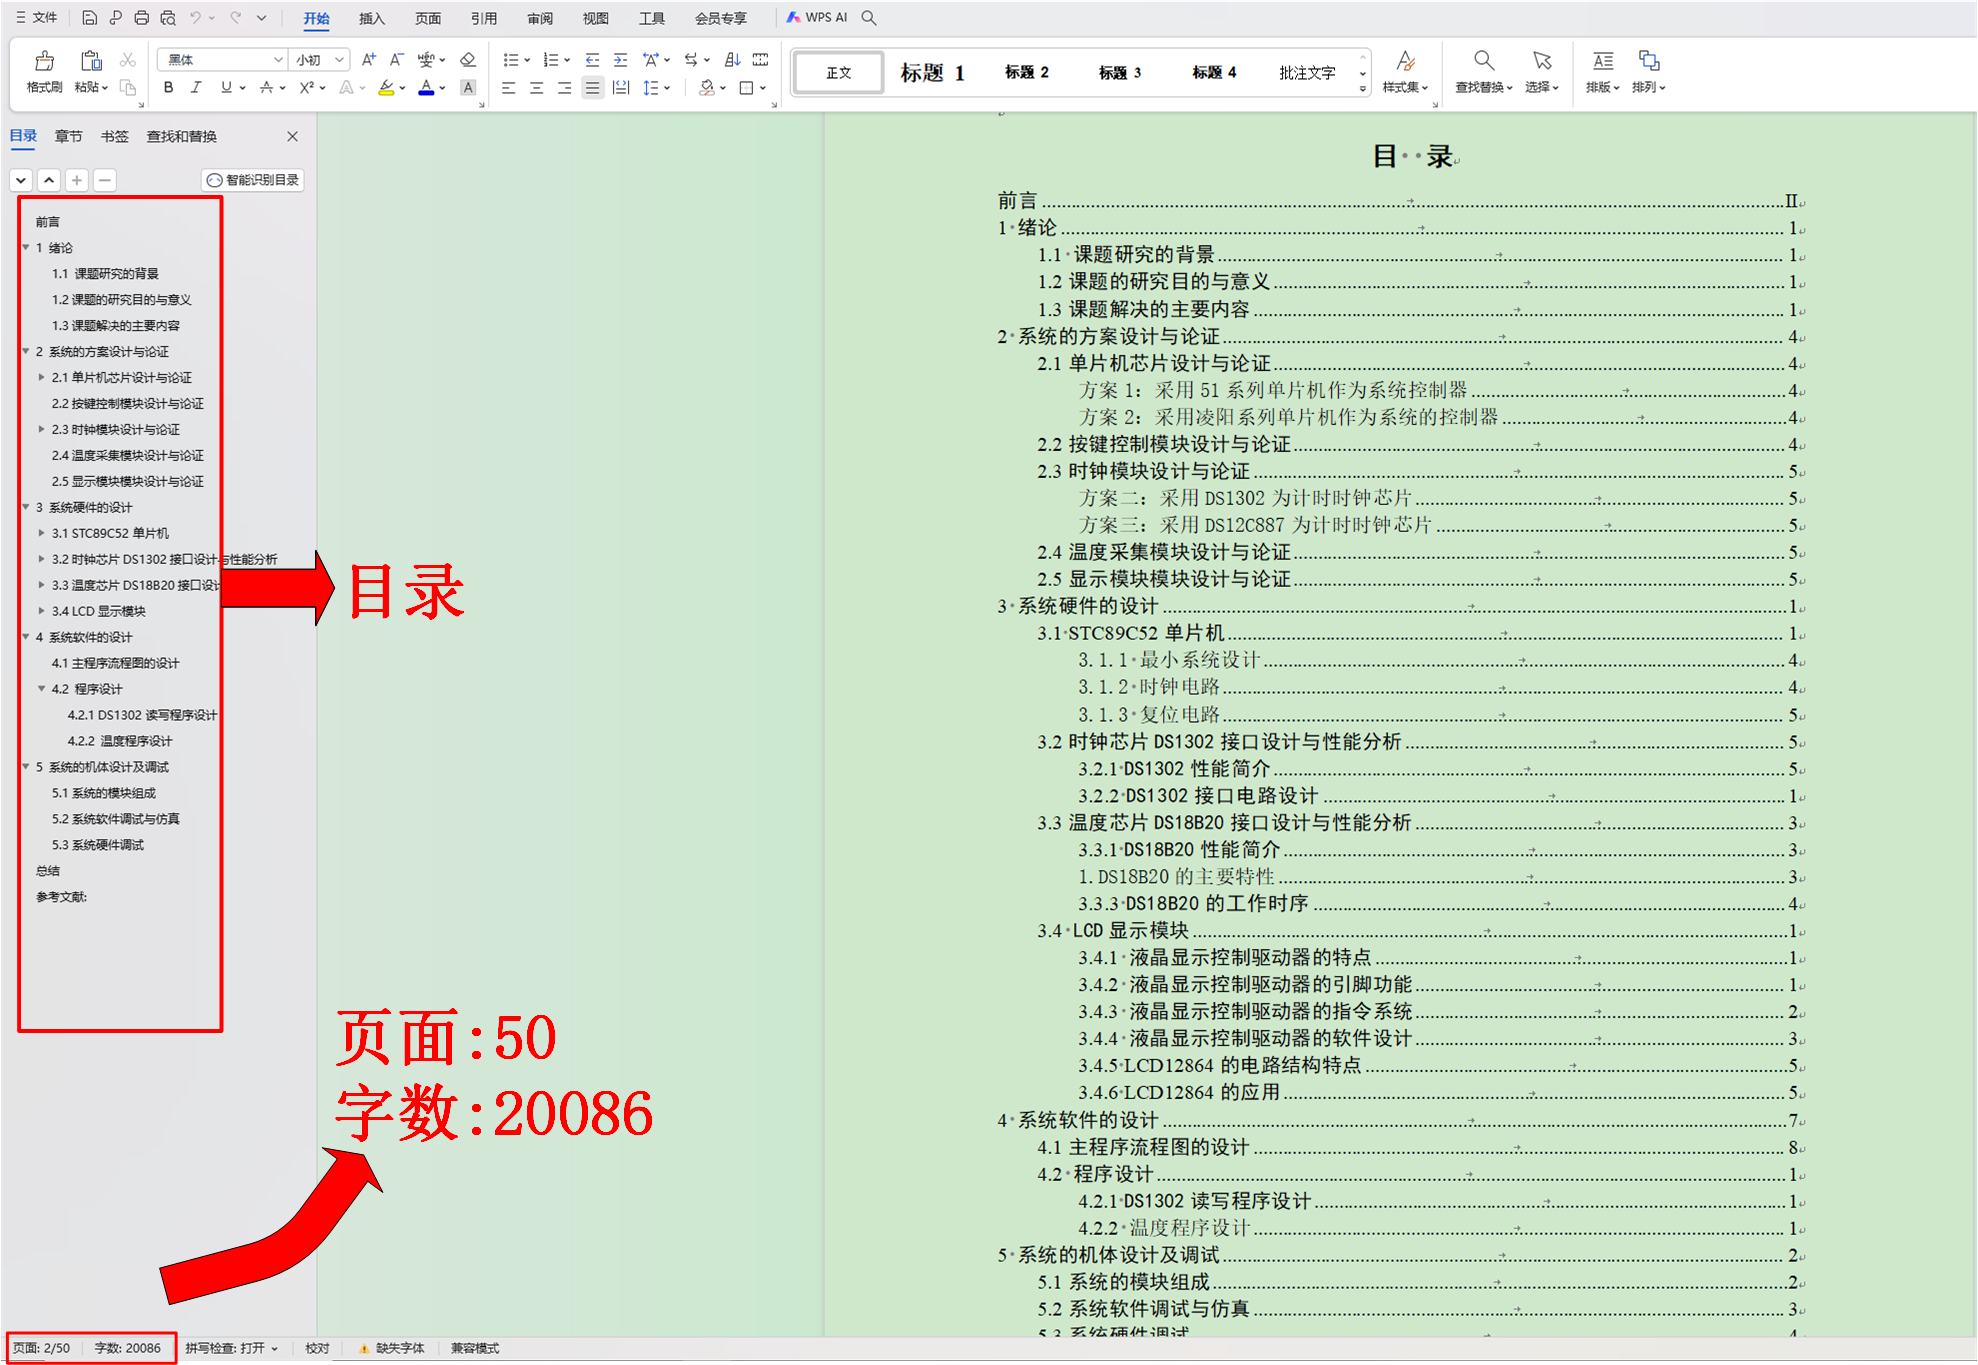Collapse the tree item 4.2 程序设计

pyautogui.click(x=42, y=689)
